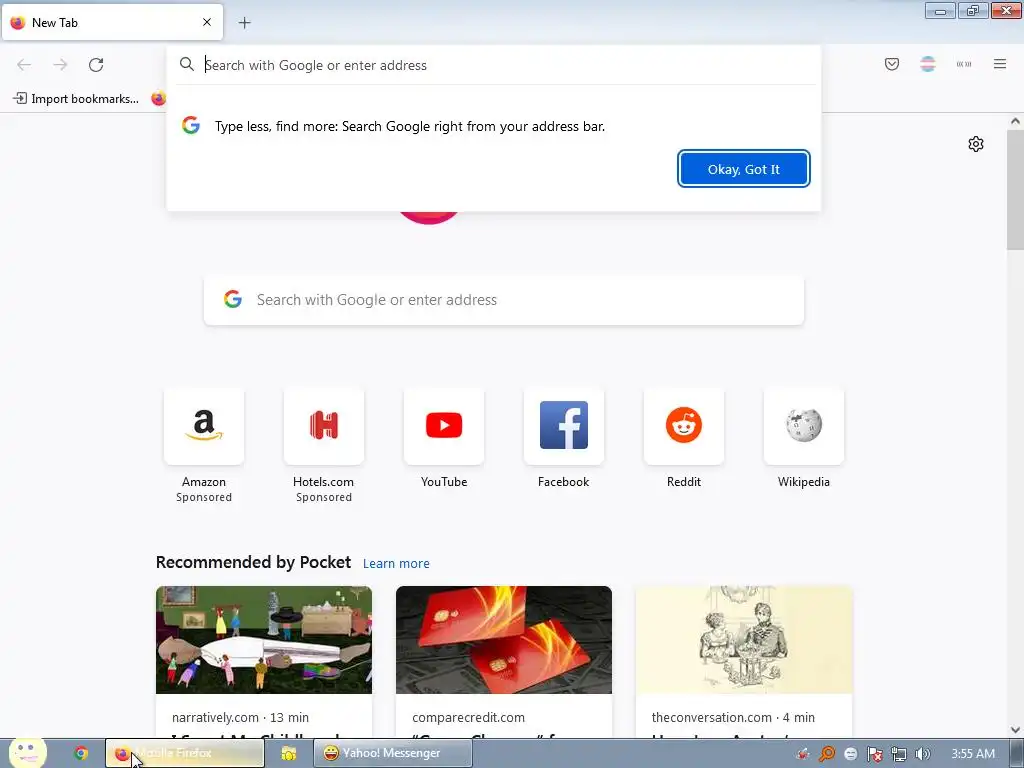Viewport: 1024px width, 768px height.
Task: Click scrollbar up arrow
Action: click(x=1014, y=121)
